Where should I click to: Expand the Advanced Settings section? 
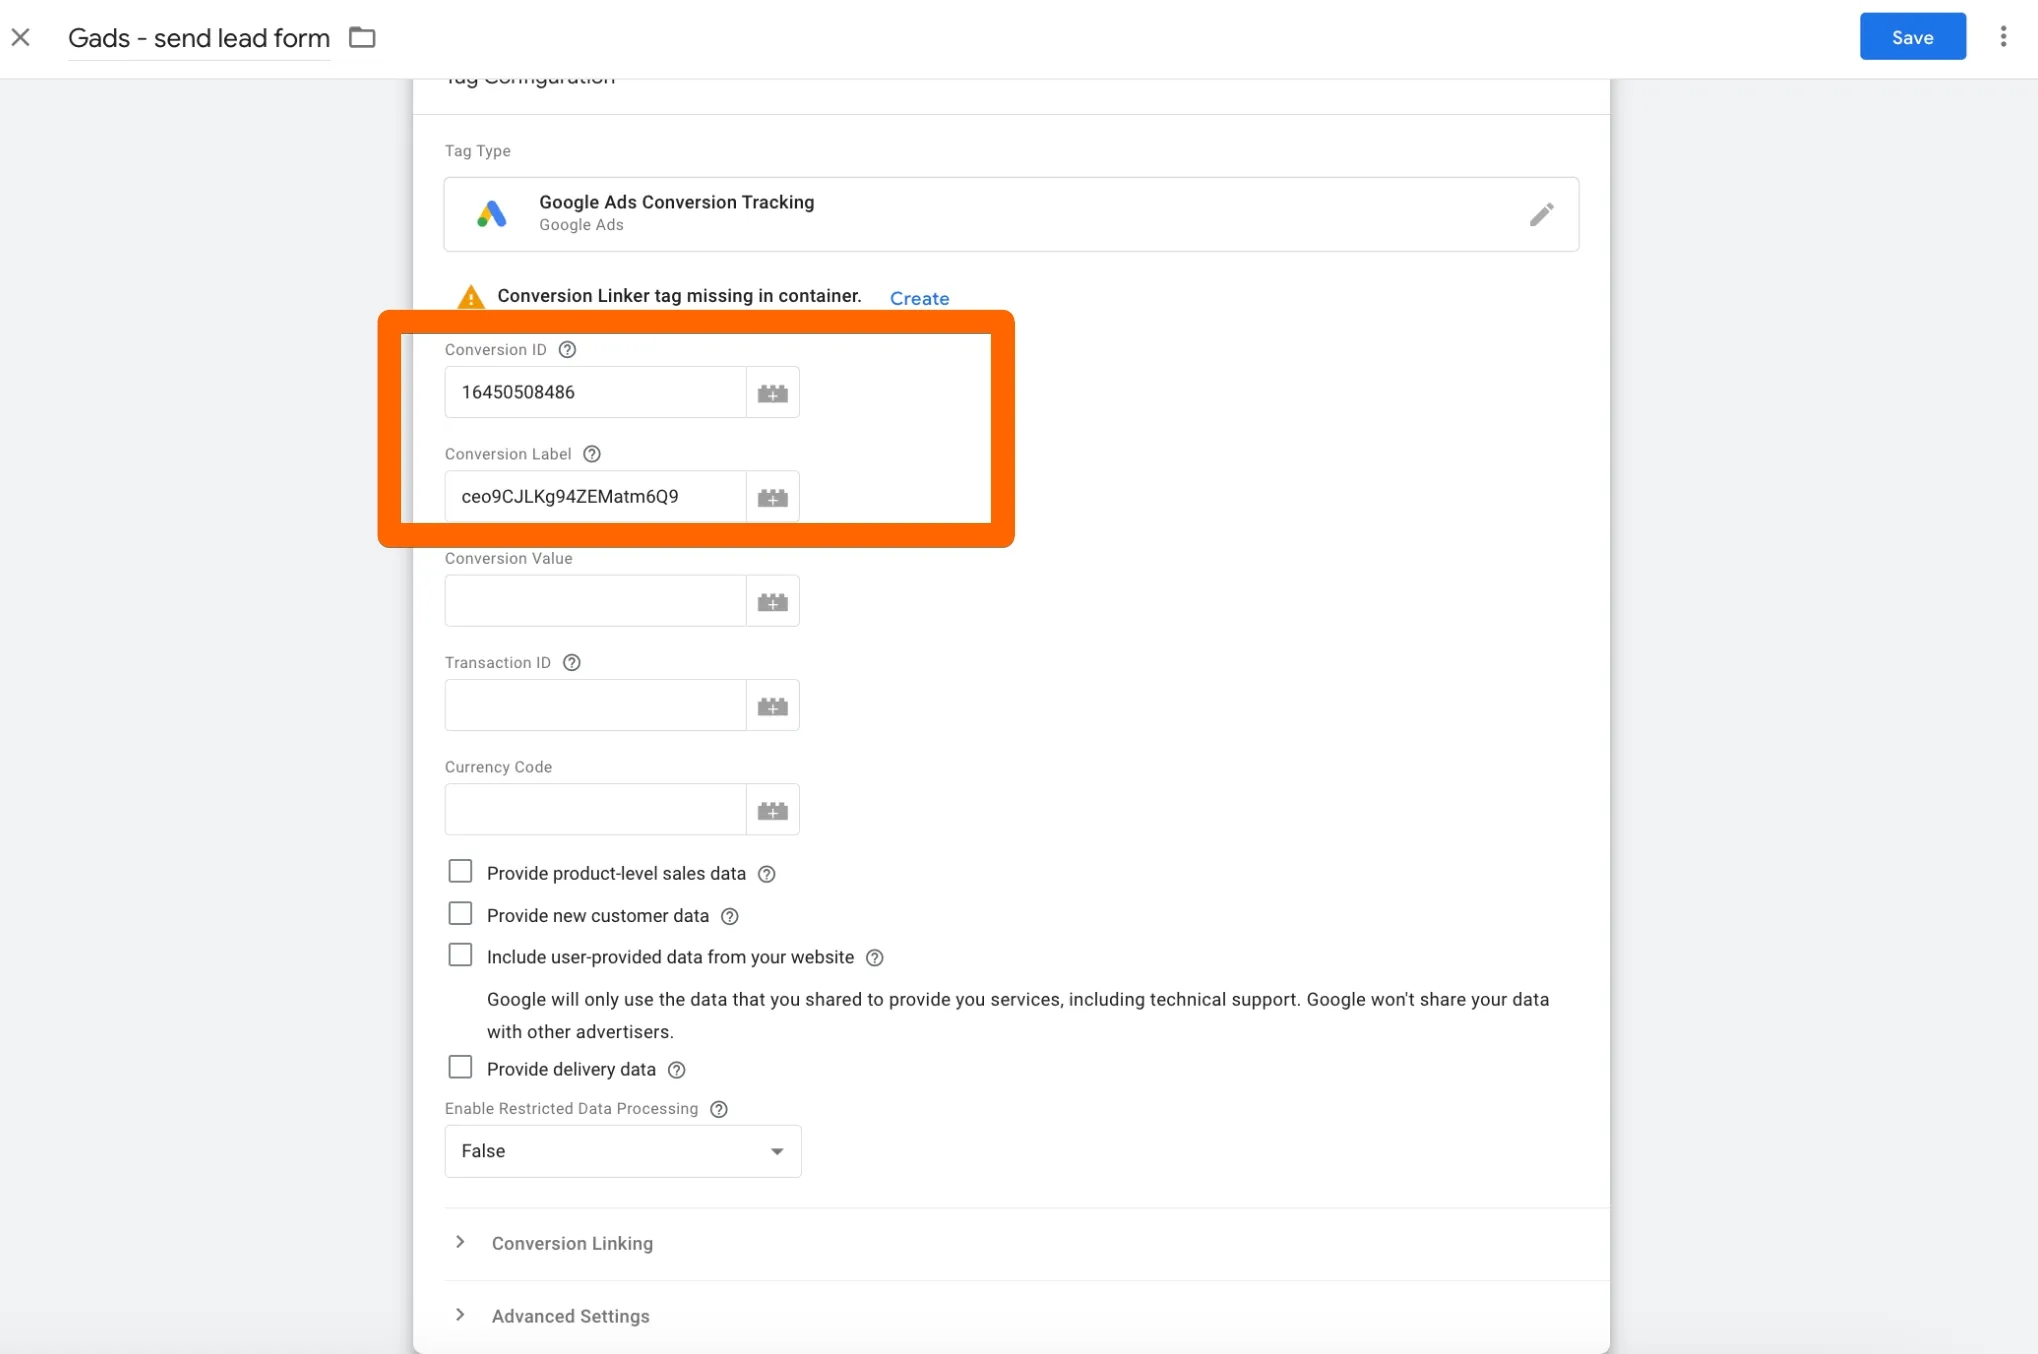(569, 1316)
